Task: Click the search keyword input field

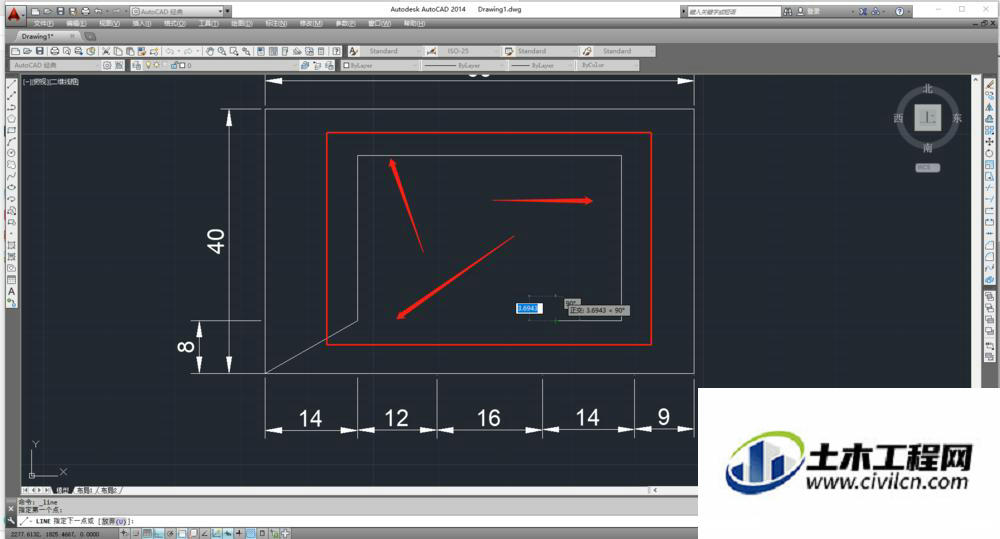Action: point(733,11)
